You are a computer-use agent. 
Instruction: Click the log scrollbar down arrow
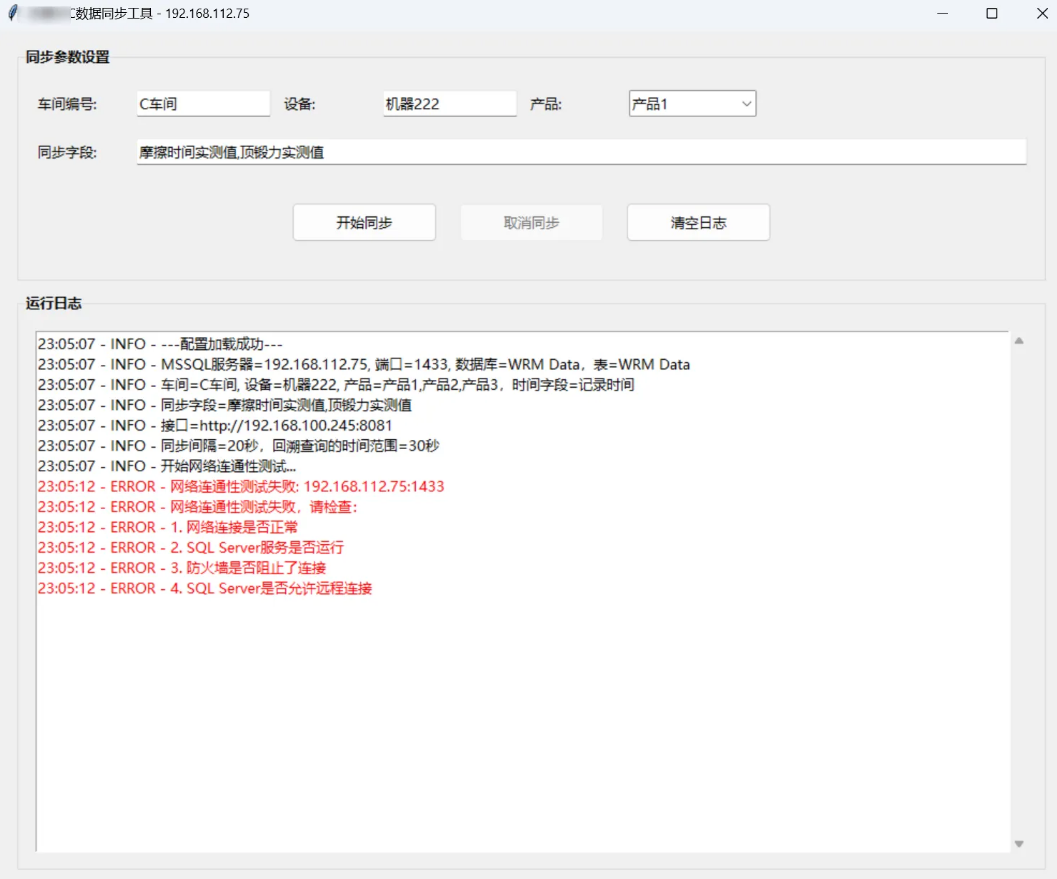tap(1019, 844)
